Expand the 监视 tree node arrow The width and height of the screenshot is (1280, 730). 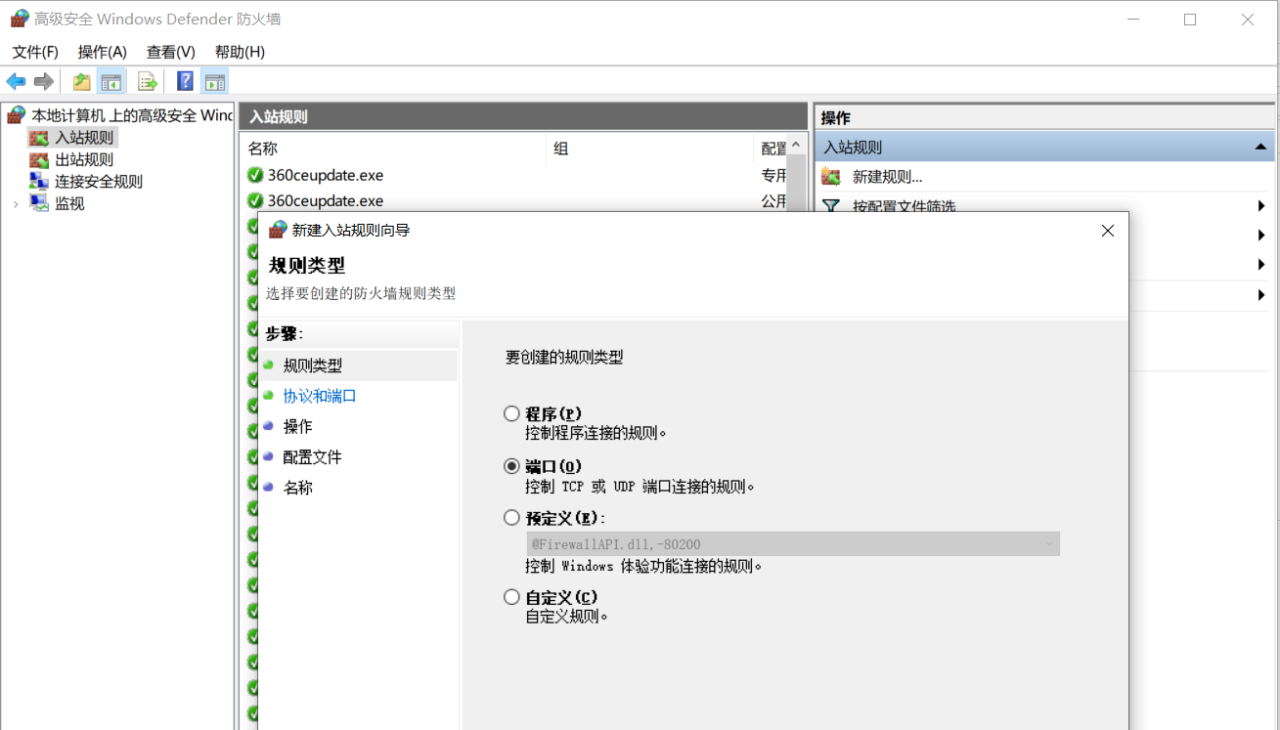tap(16, 204)
